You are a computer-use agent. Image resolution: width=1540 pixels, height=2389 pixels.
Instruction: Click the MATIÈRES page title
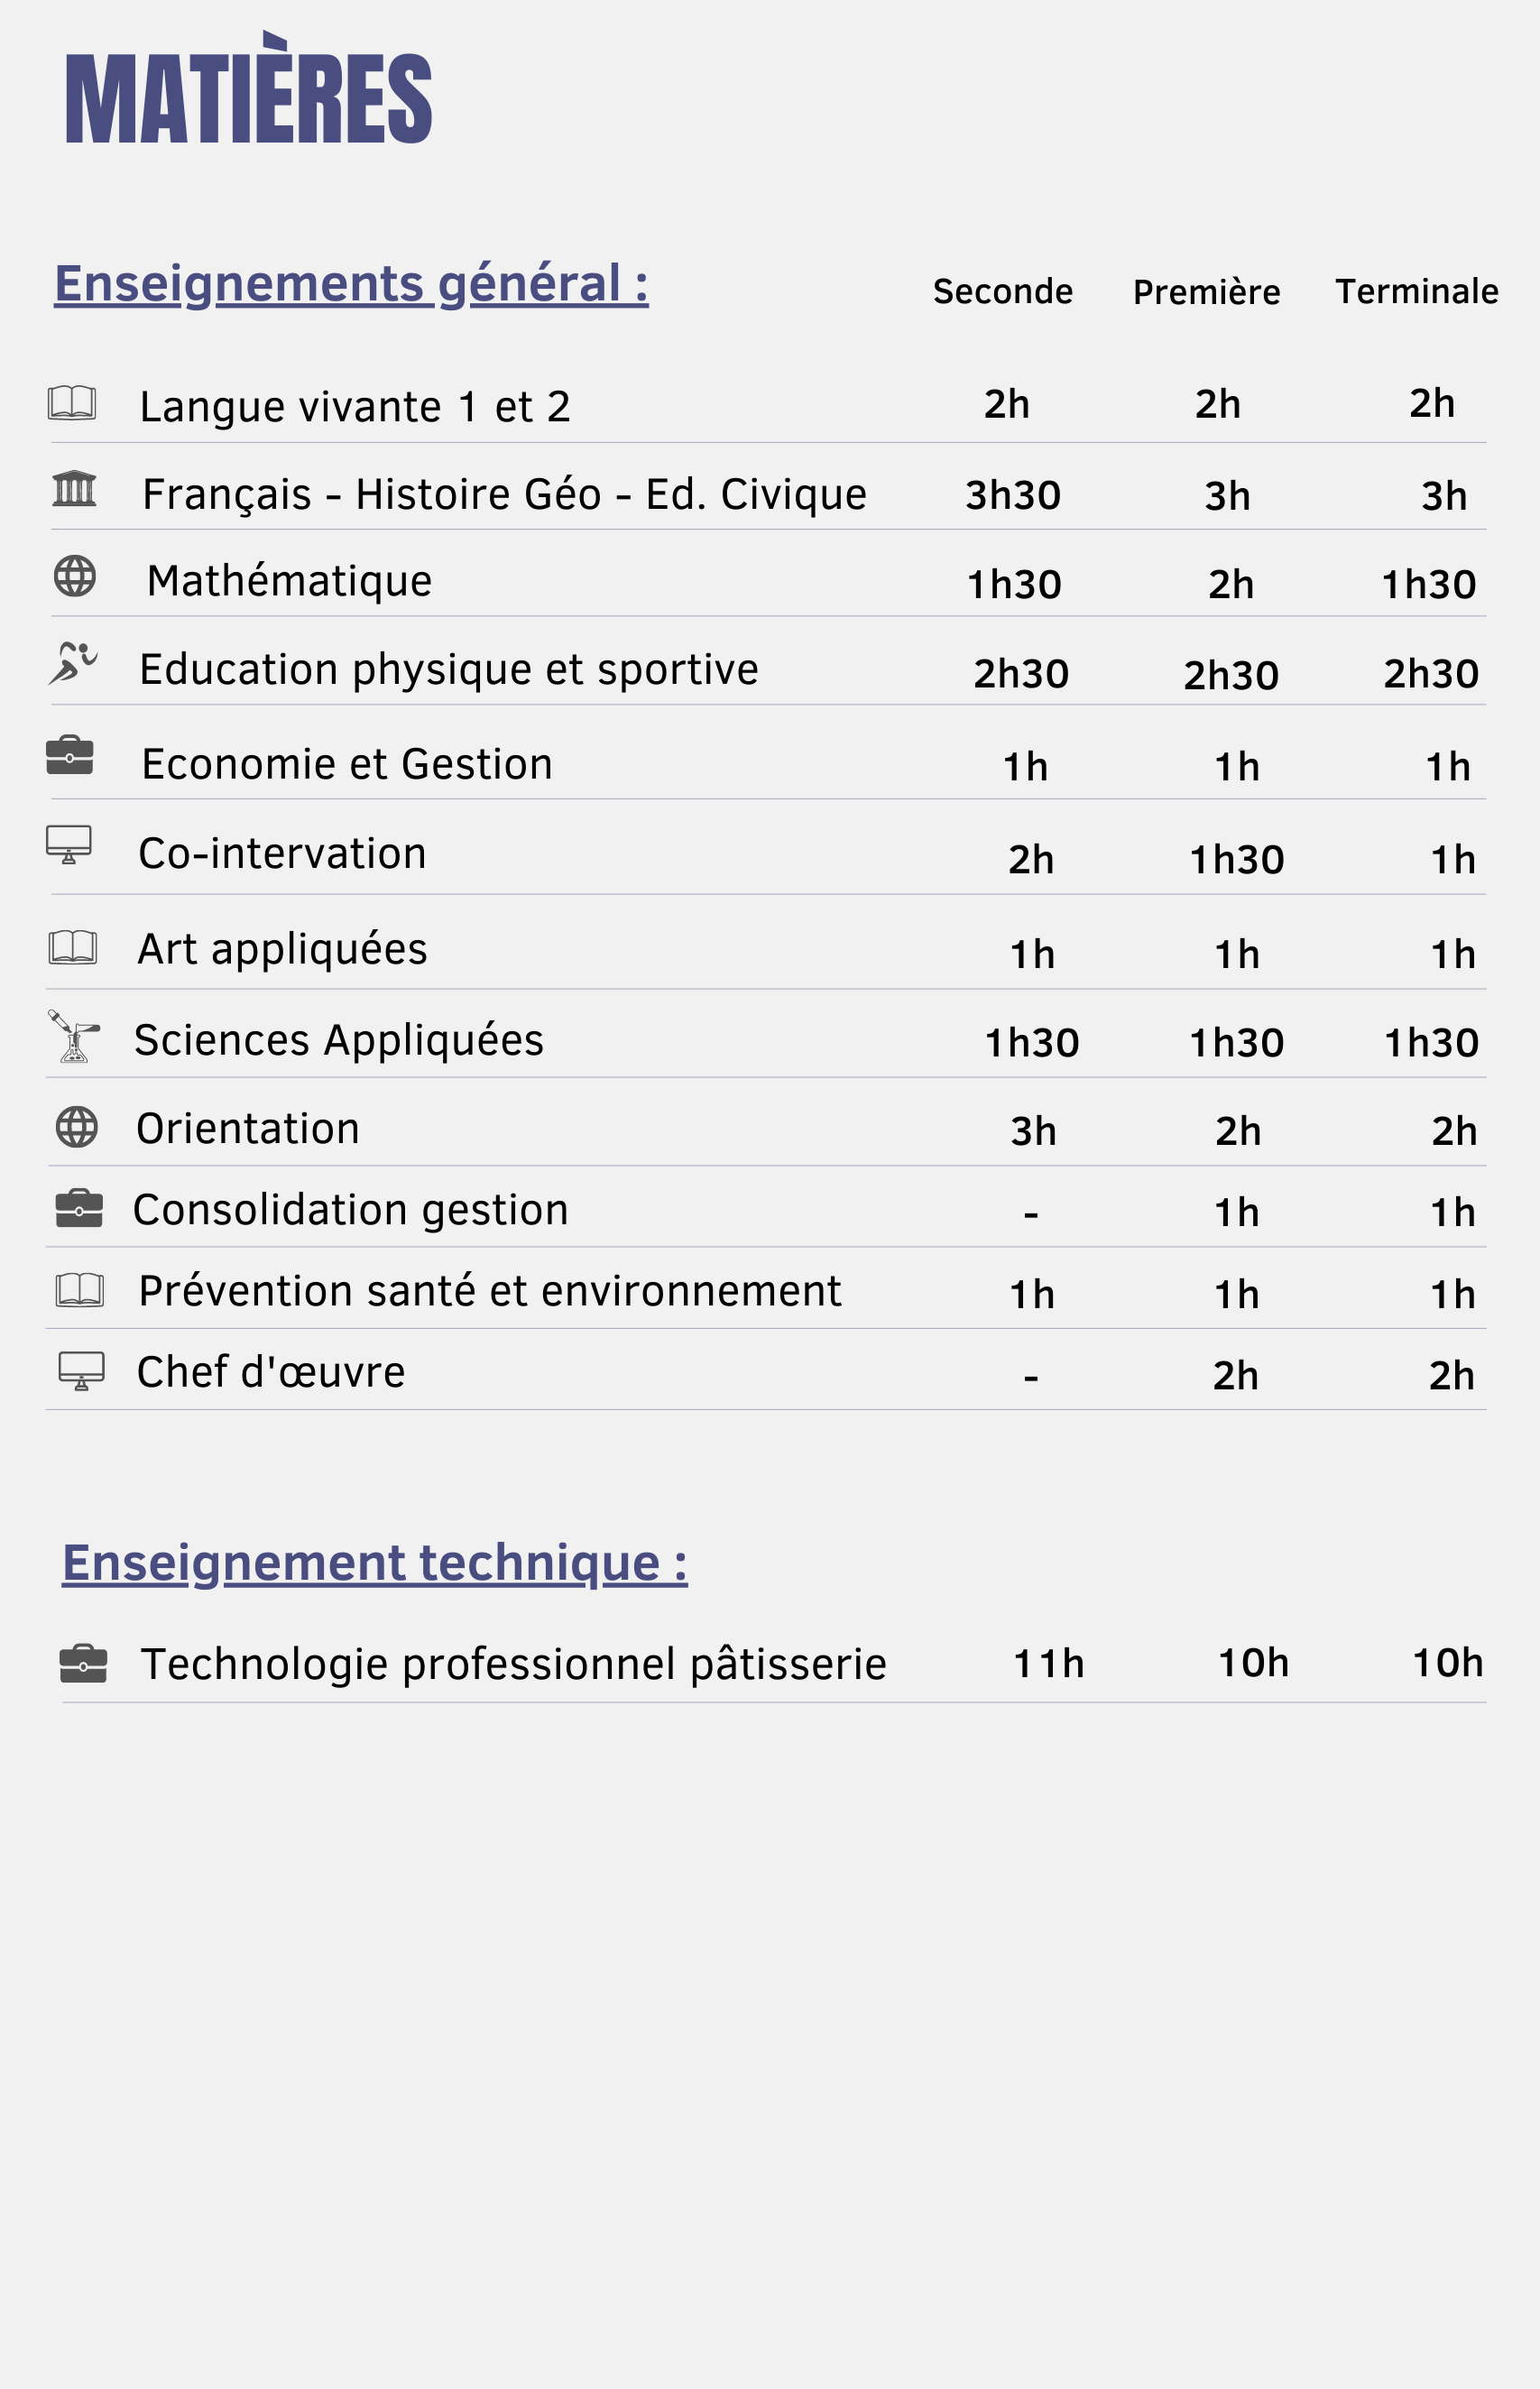point(249,97)
